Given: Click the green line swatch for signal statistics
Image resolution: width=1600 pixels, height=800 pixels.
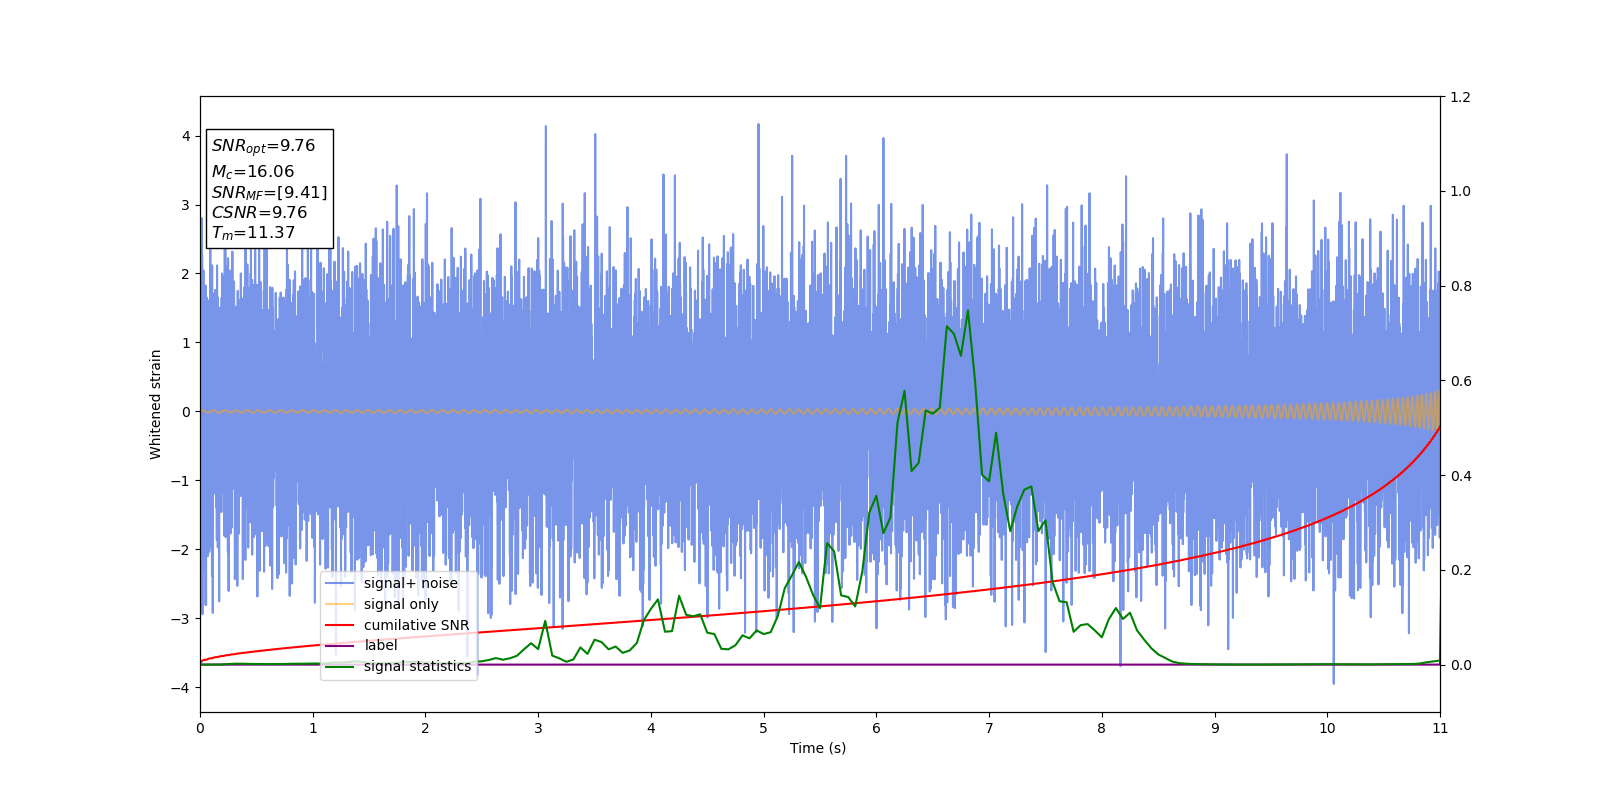Looking at the screenshot, I should [340, 666].
